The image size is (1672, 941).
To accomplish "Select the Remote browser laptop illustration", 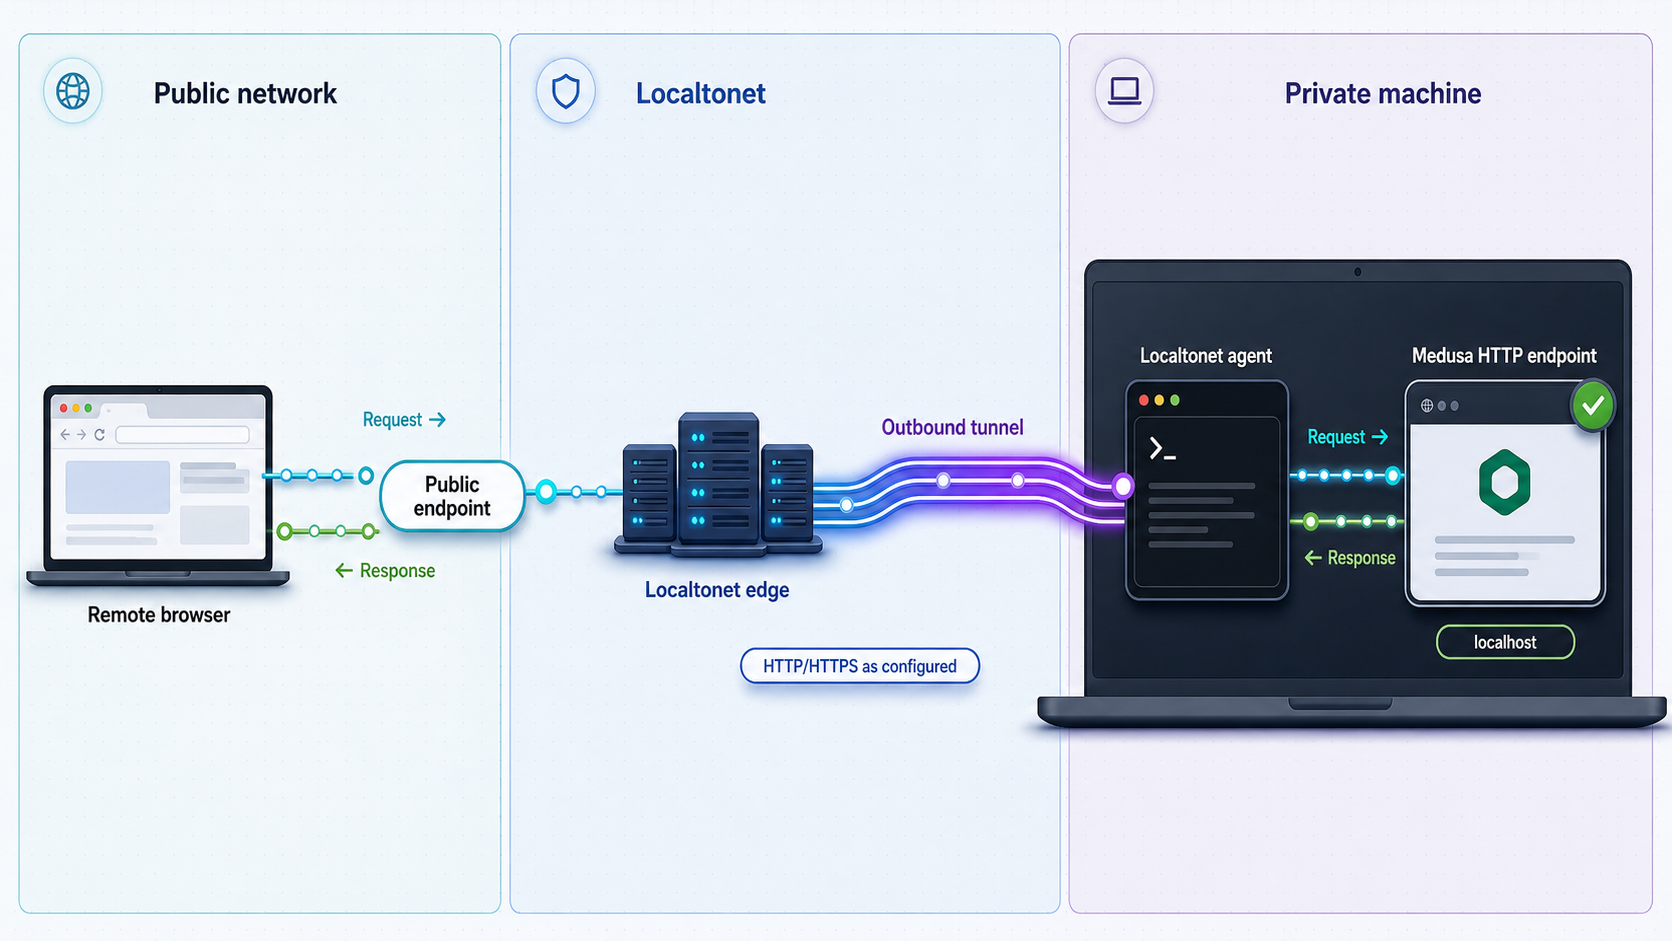I will tap(158, 485).
